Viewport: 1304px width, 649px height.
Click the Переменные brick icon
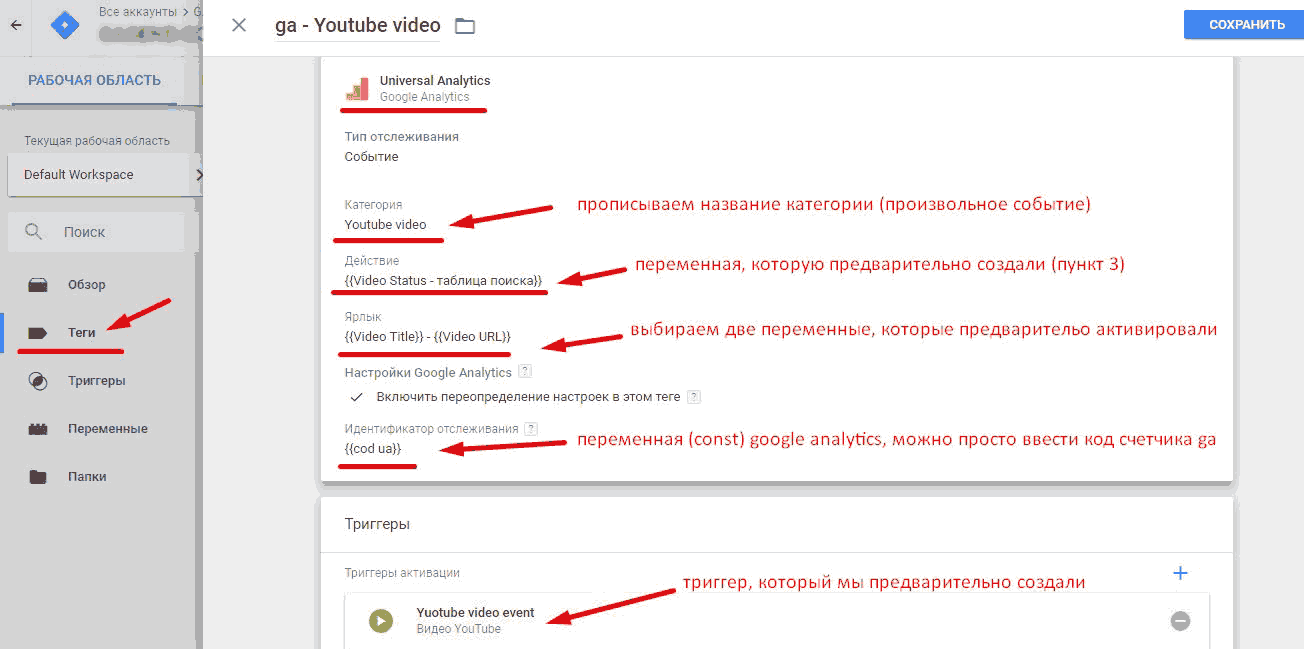(38, 429)
